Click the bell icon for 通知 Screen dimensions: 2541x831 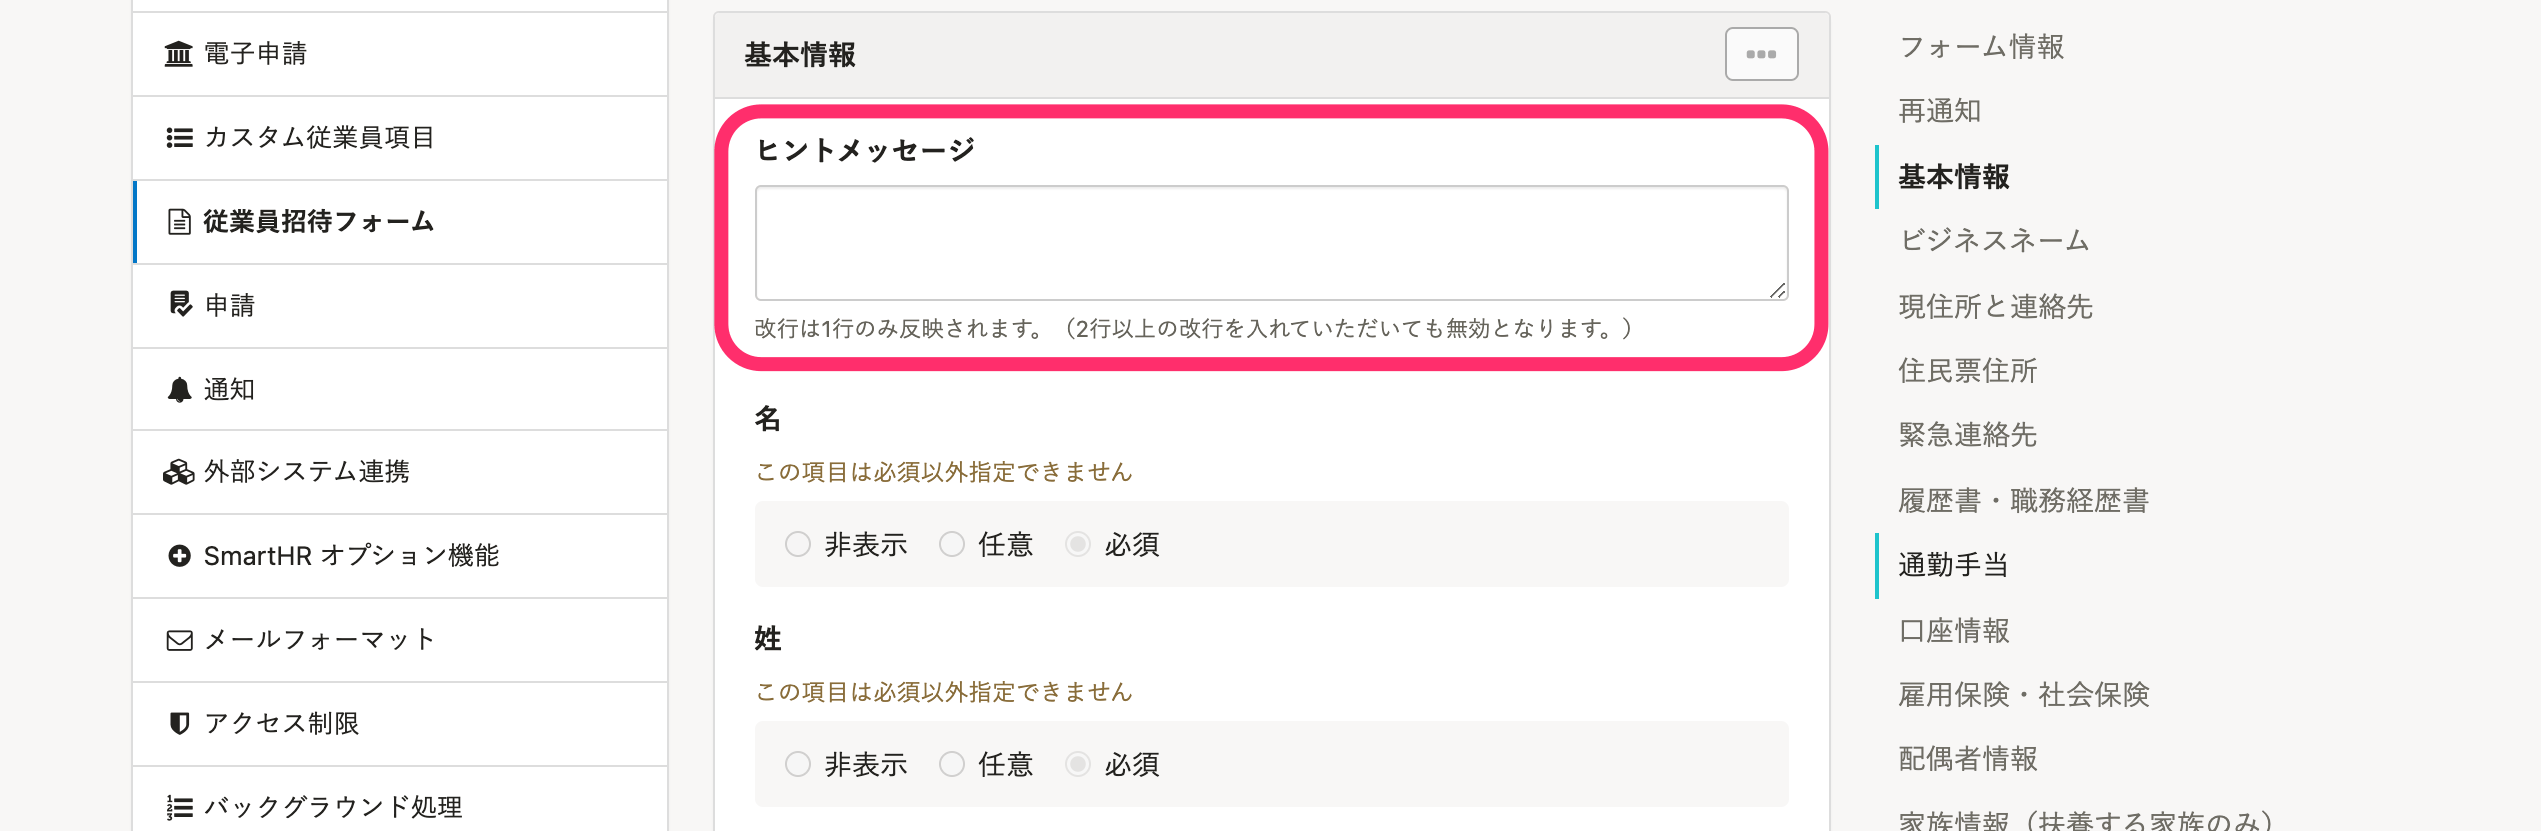click(179, 390)
